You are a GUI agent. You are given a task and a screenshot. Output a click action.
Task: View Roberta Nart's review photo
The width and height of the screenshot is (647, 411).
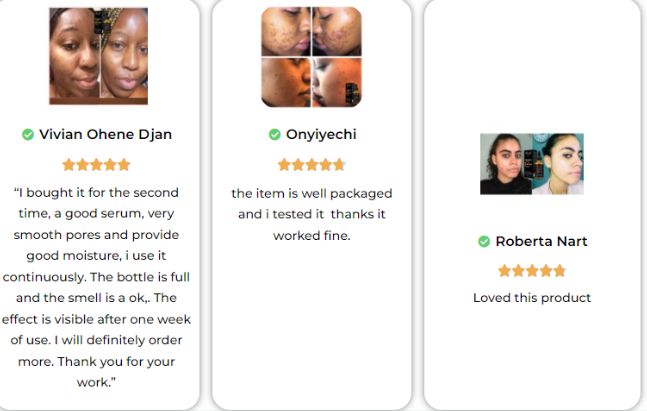click(531, 164)
